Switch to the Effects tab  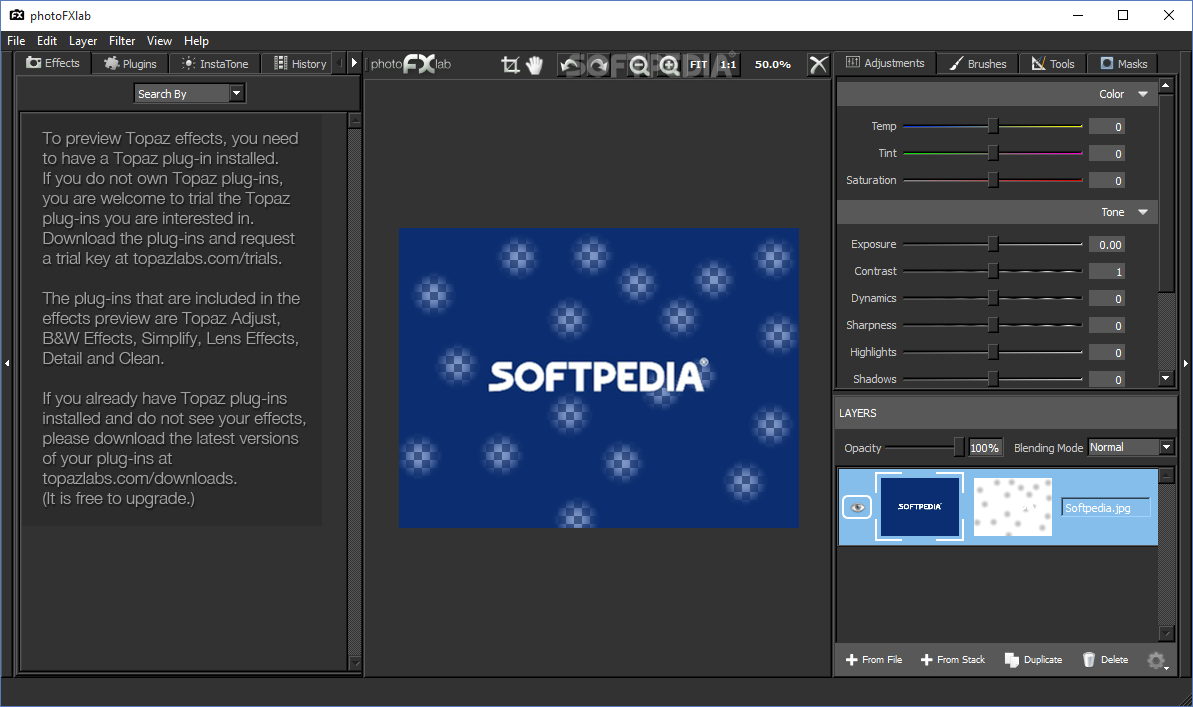[52, 63]
